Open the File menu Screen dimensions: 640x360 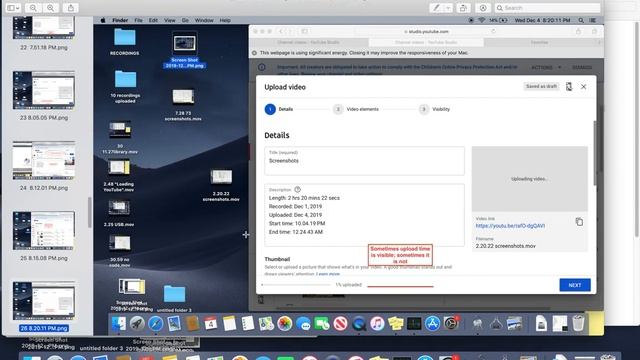(138, 20)
